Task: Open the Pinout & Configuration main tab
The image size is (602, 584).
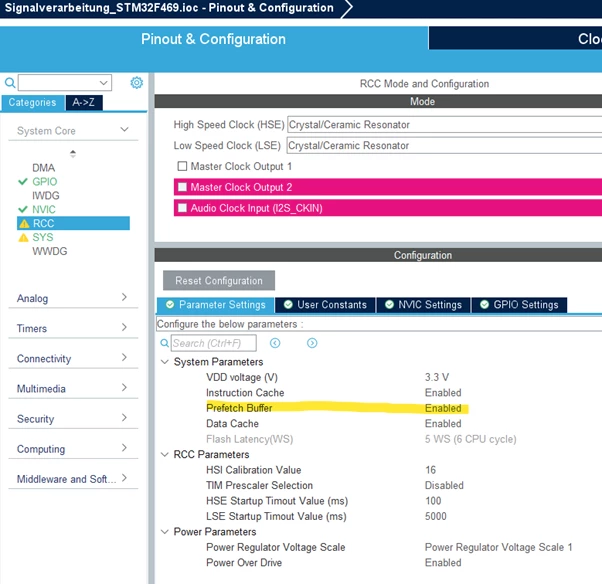Action: click(x=213, y=39)
